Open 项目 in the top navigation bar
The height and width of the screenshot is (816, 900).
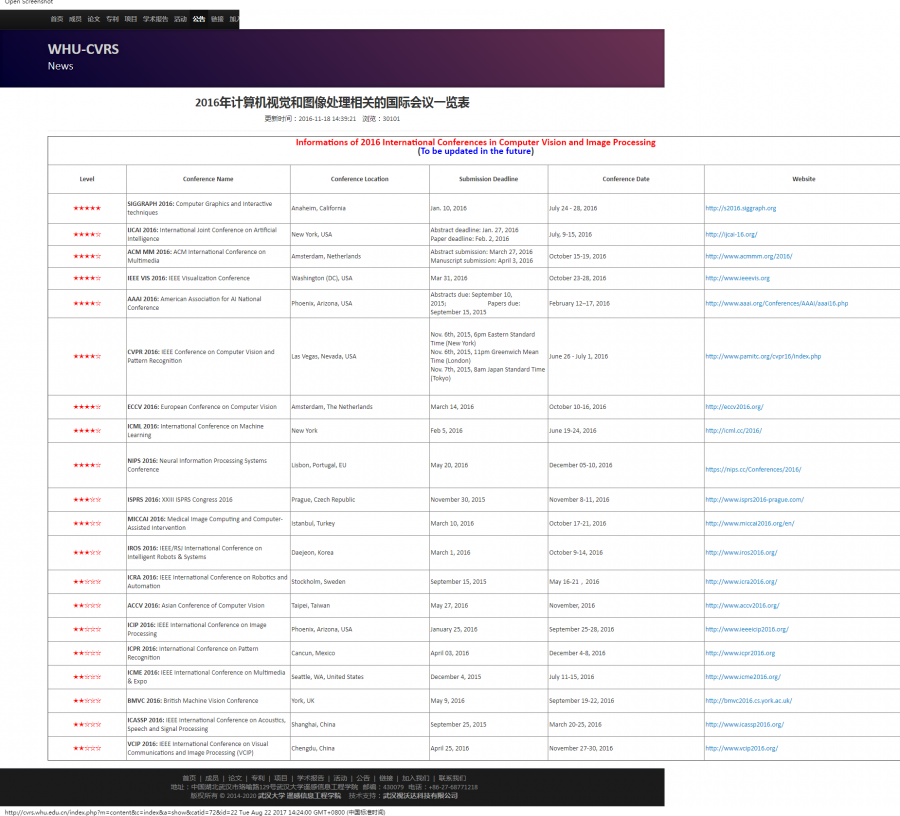[131, 19]
